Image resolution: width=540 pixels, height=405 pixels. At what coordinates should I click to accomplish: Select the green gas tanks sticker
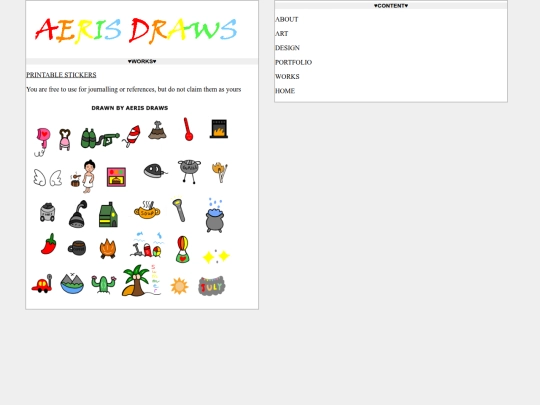pos(100,138)
